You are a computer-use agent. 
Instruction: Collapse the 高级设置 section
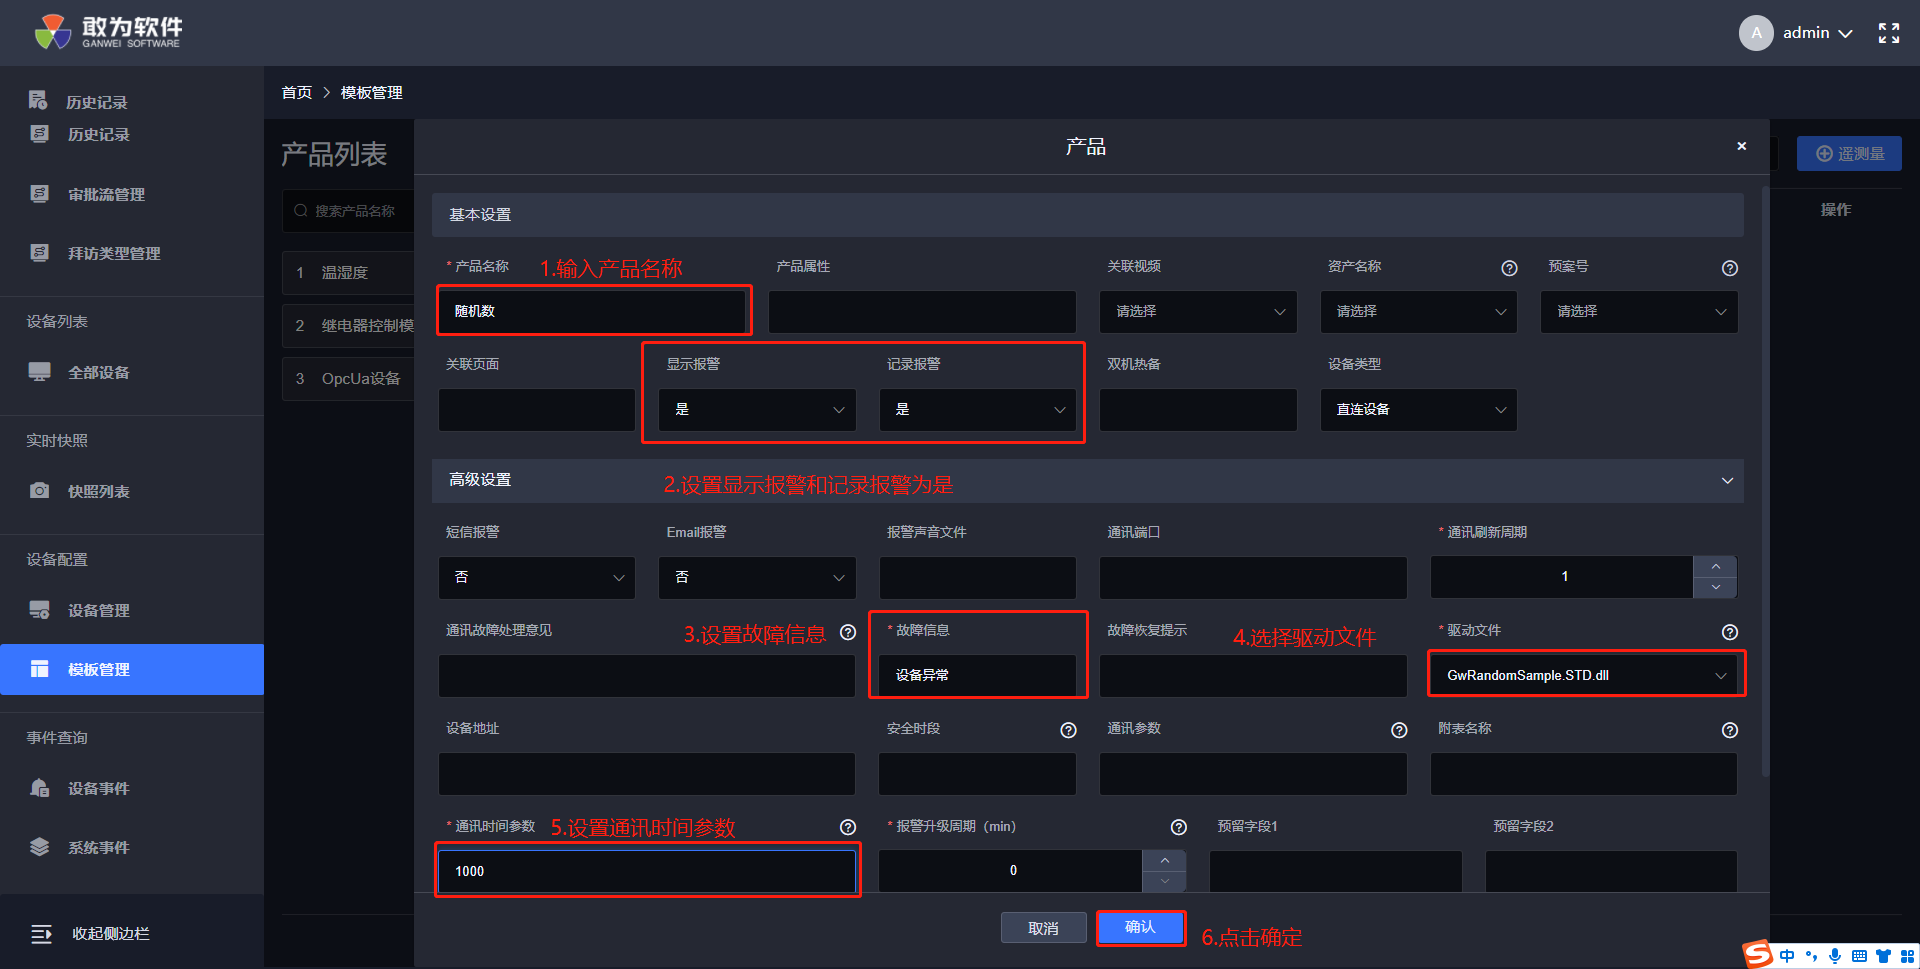[x=1727, y=481]
